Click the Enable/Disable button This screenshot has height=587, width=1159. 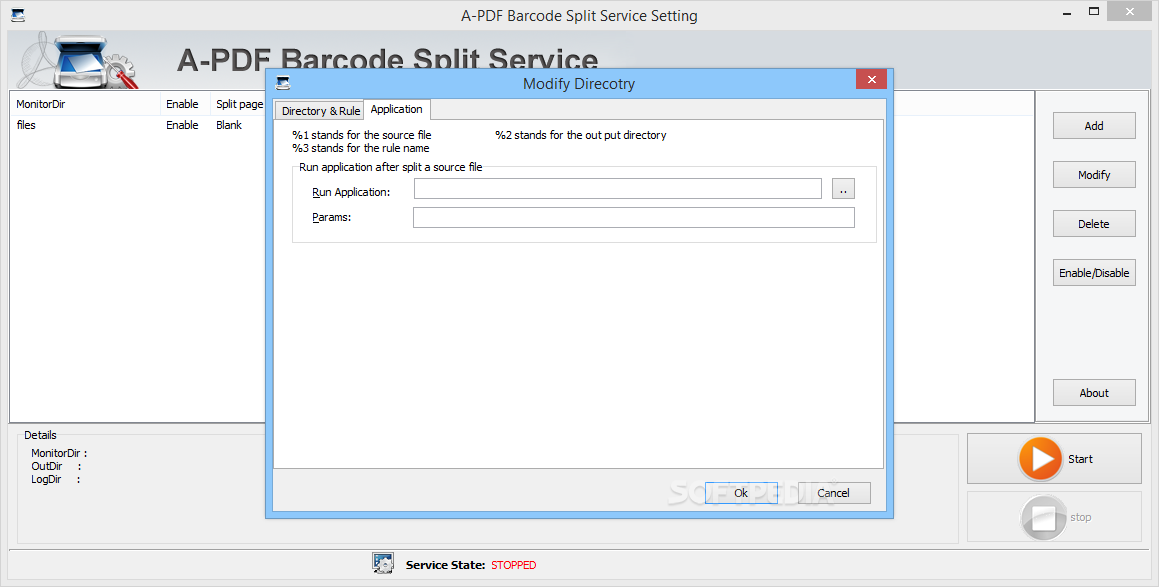coord(1094,273)
